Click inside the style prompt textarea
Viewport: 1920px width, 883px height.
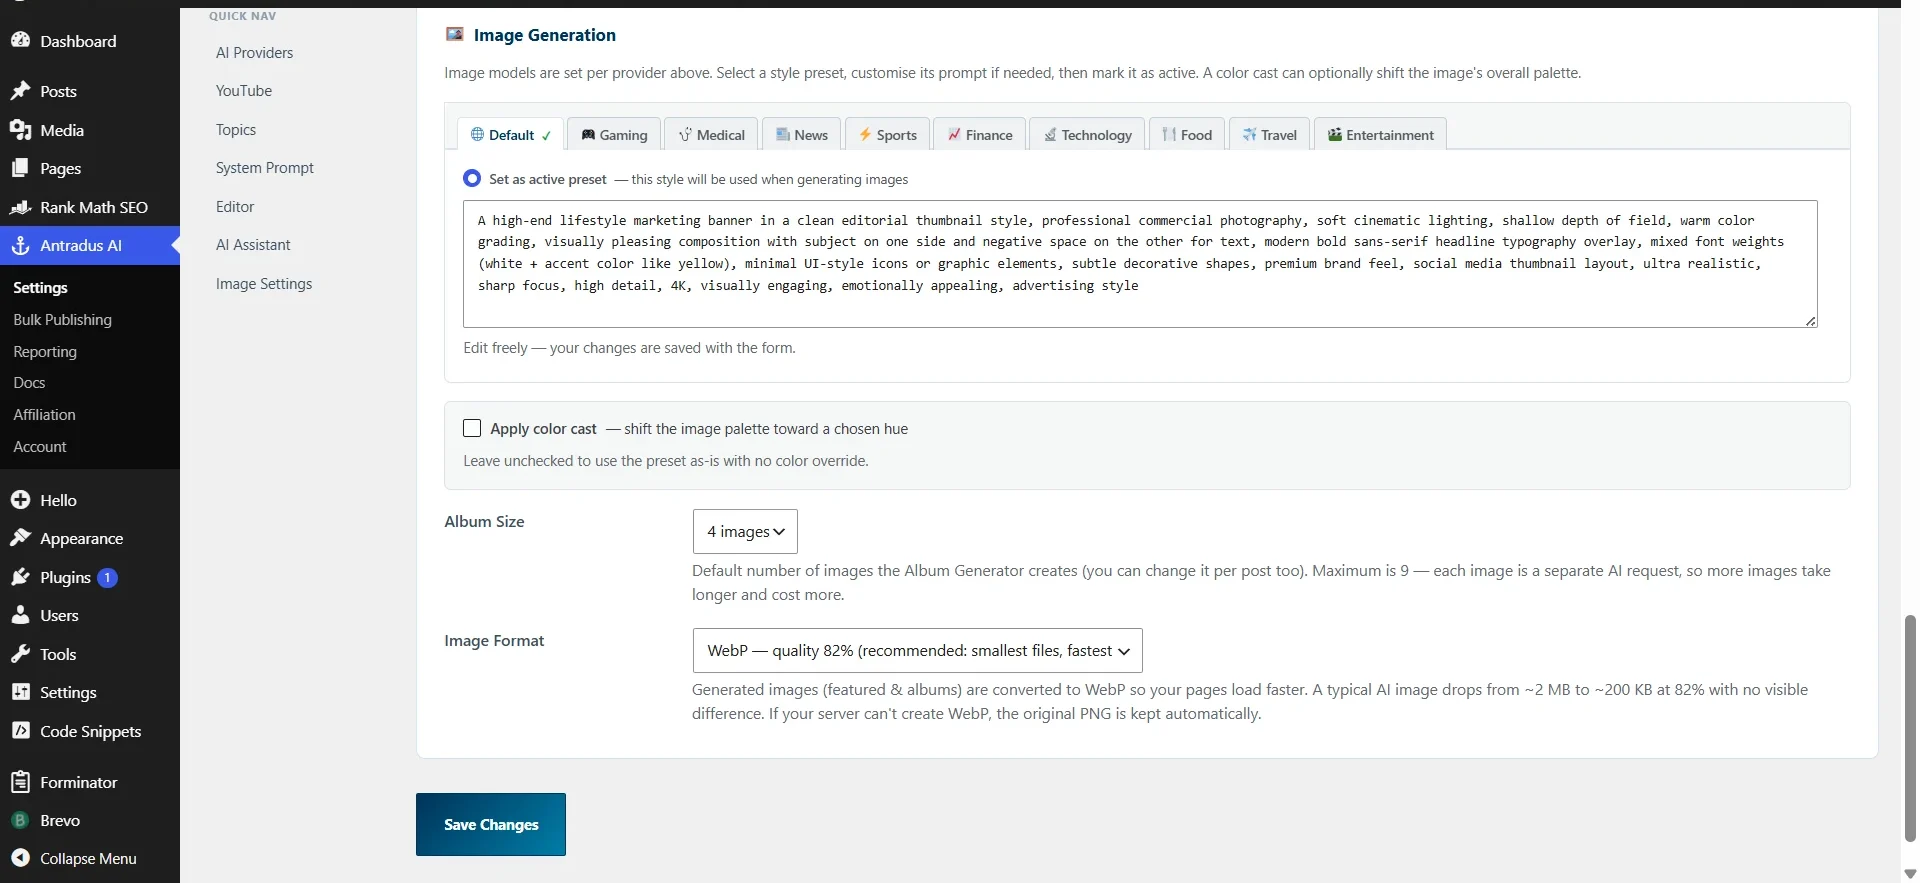[1140, 264]
